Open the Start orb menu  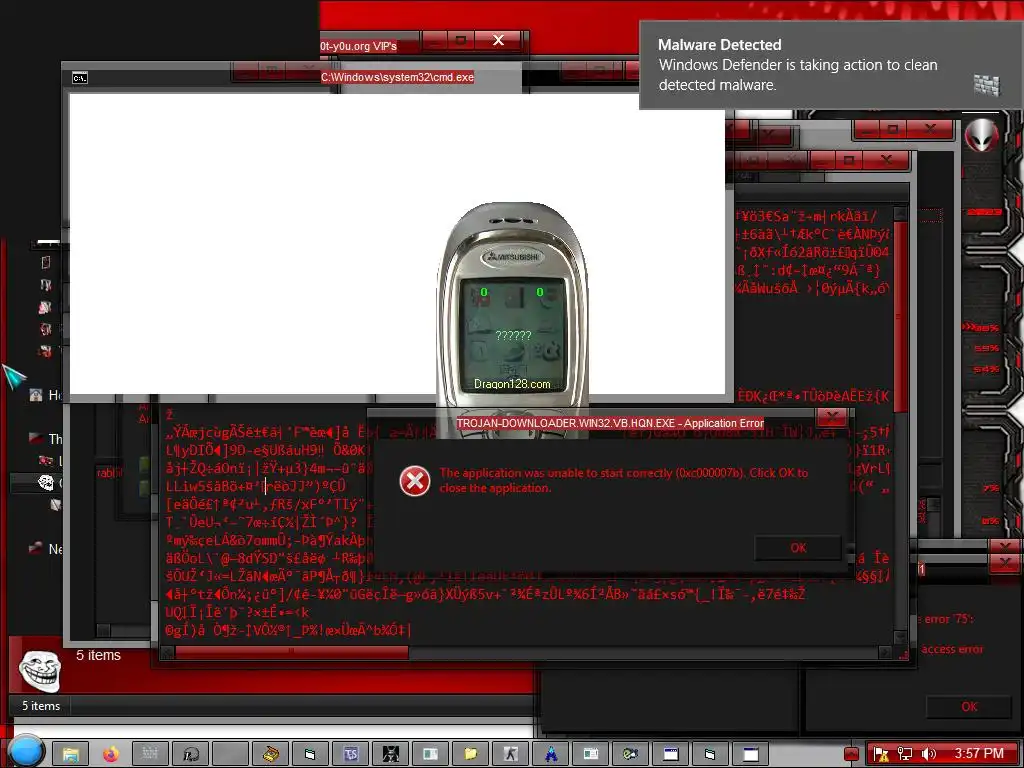[27, 752]
